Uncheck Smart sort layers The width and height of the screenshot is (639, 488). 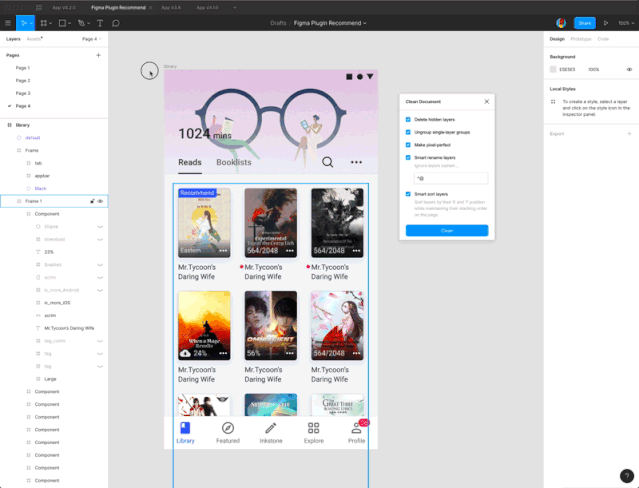point(408,194)
